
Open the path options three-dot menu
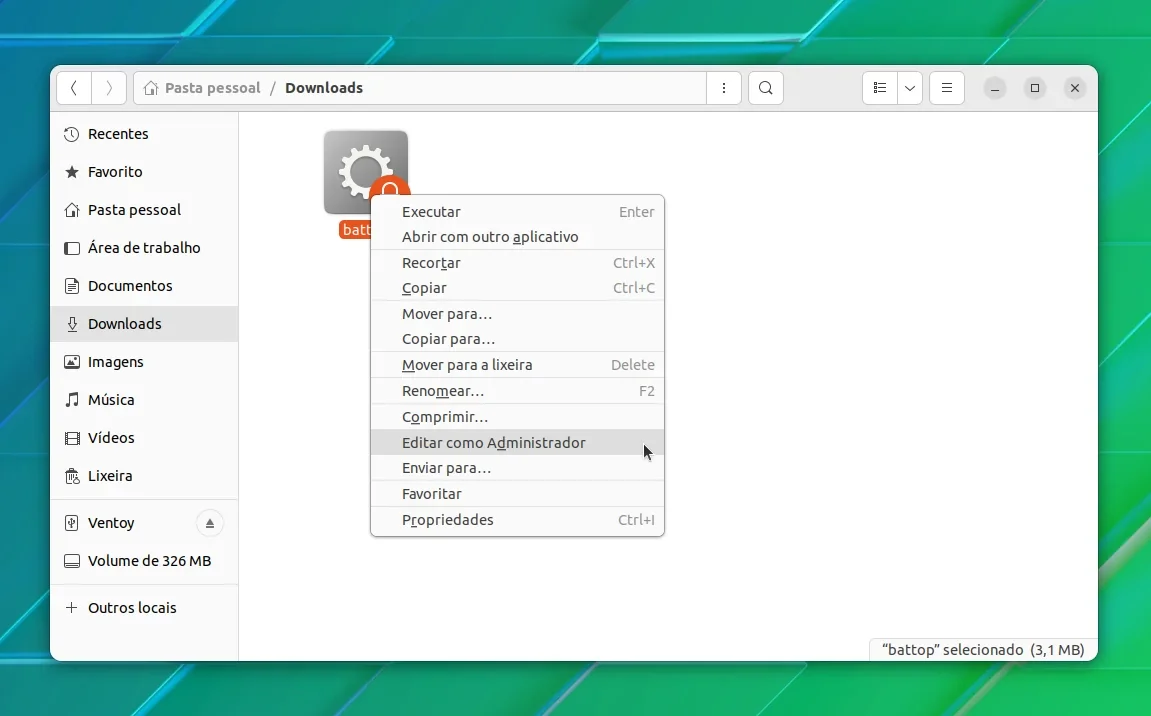(724, 88)
